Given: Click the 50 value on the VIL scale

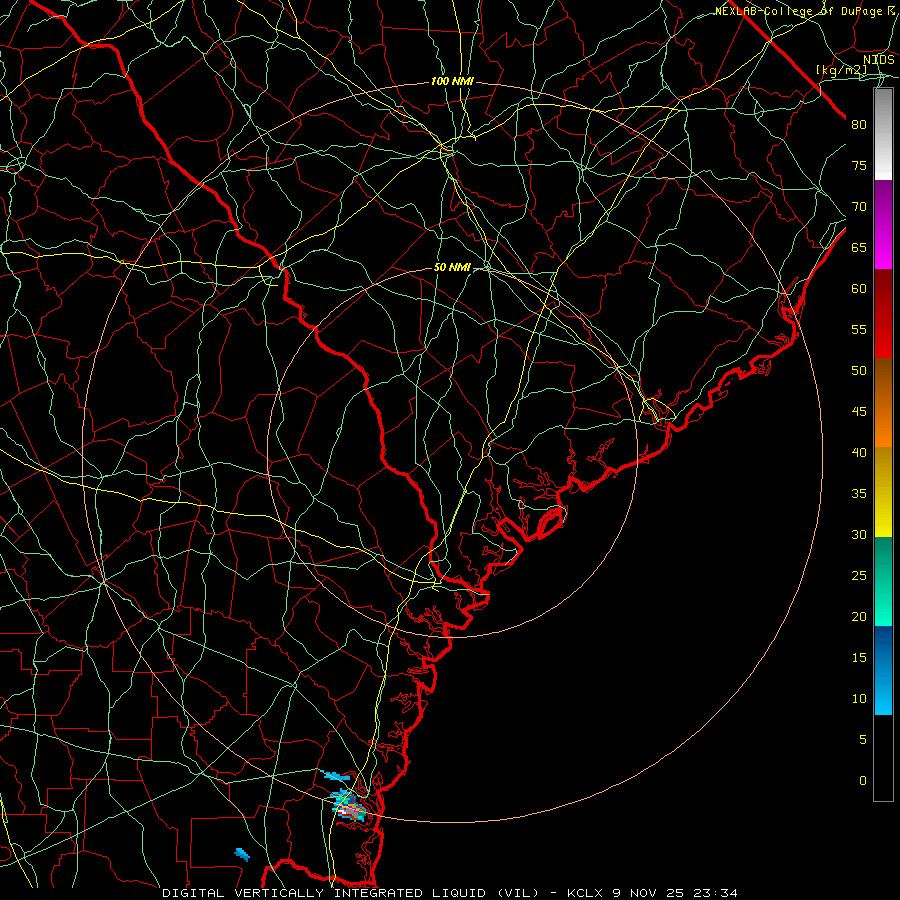Looking at the screenshot, I should coord(859,370).
